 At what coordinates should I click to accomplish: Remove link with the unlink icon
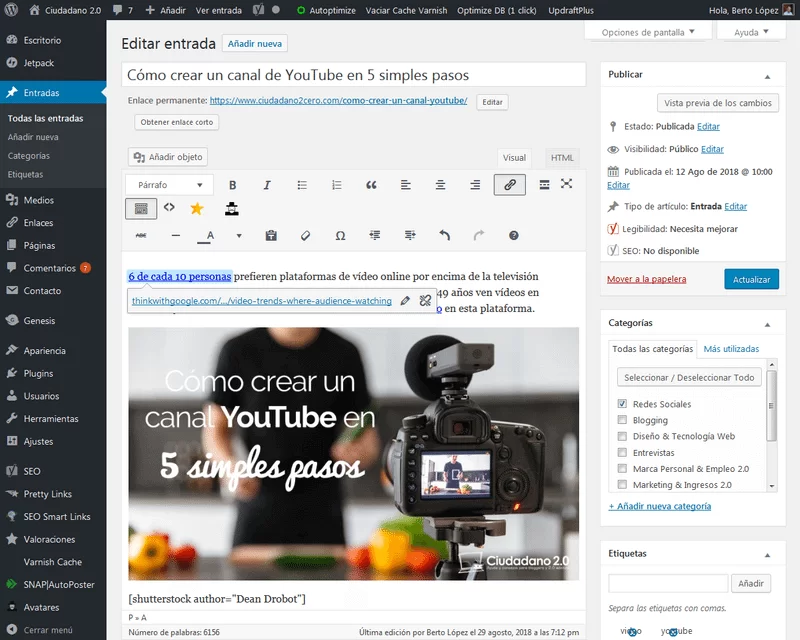(425, 301)
